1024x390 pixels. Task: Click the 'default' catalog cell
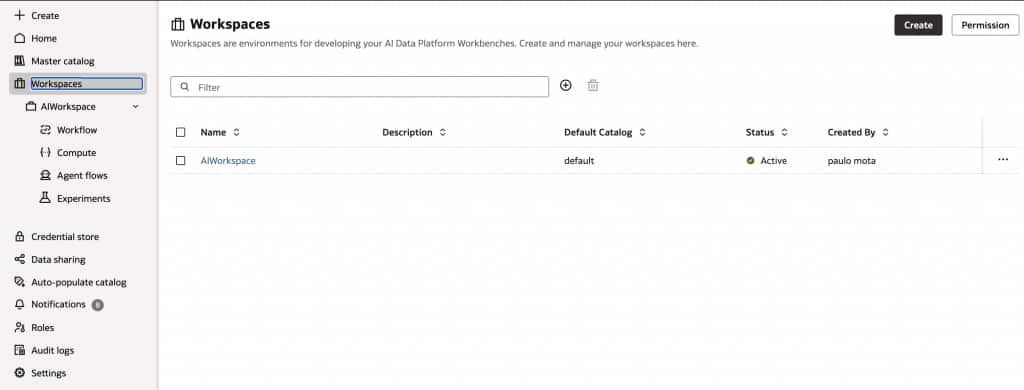pos(579,160)
